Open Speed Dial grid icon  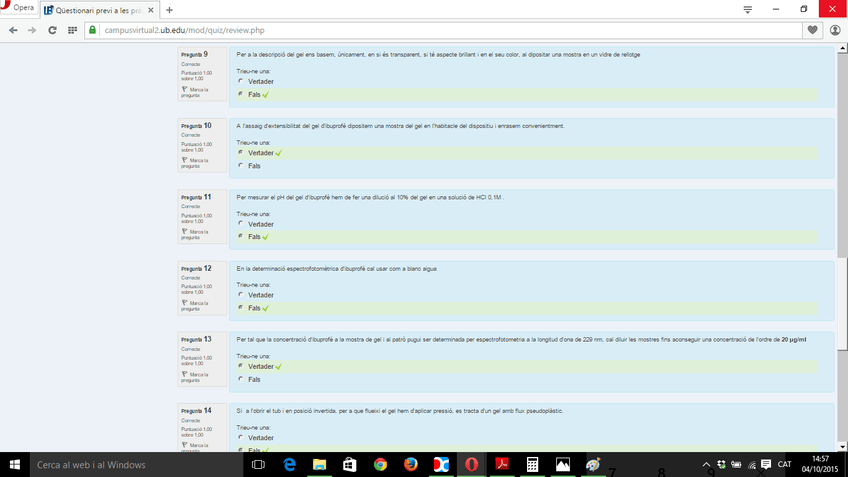72,30
